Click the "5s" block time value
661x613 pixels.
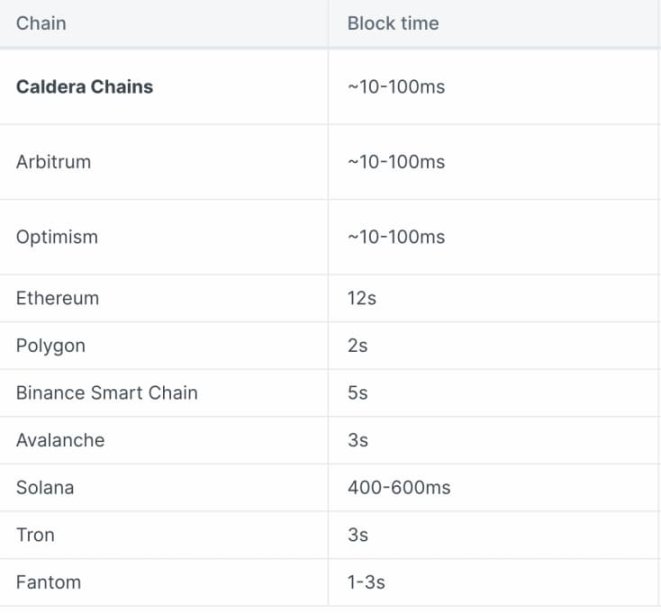(357, 393)
